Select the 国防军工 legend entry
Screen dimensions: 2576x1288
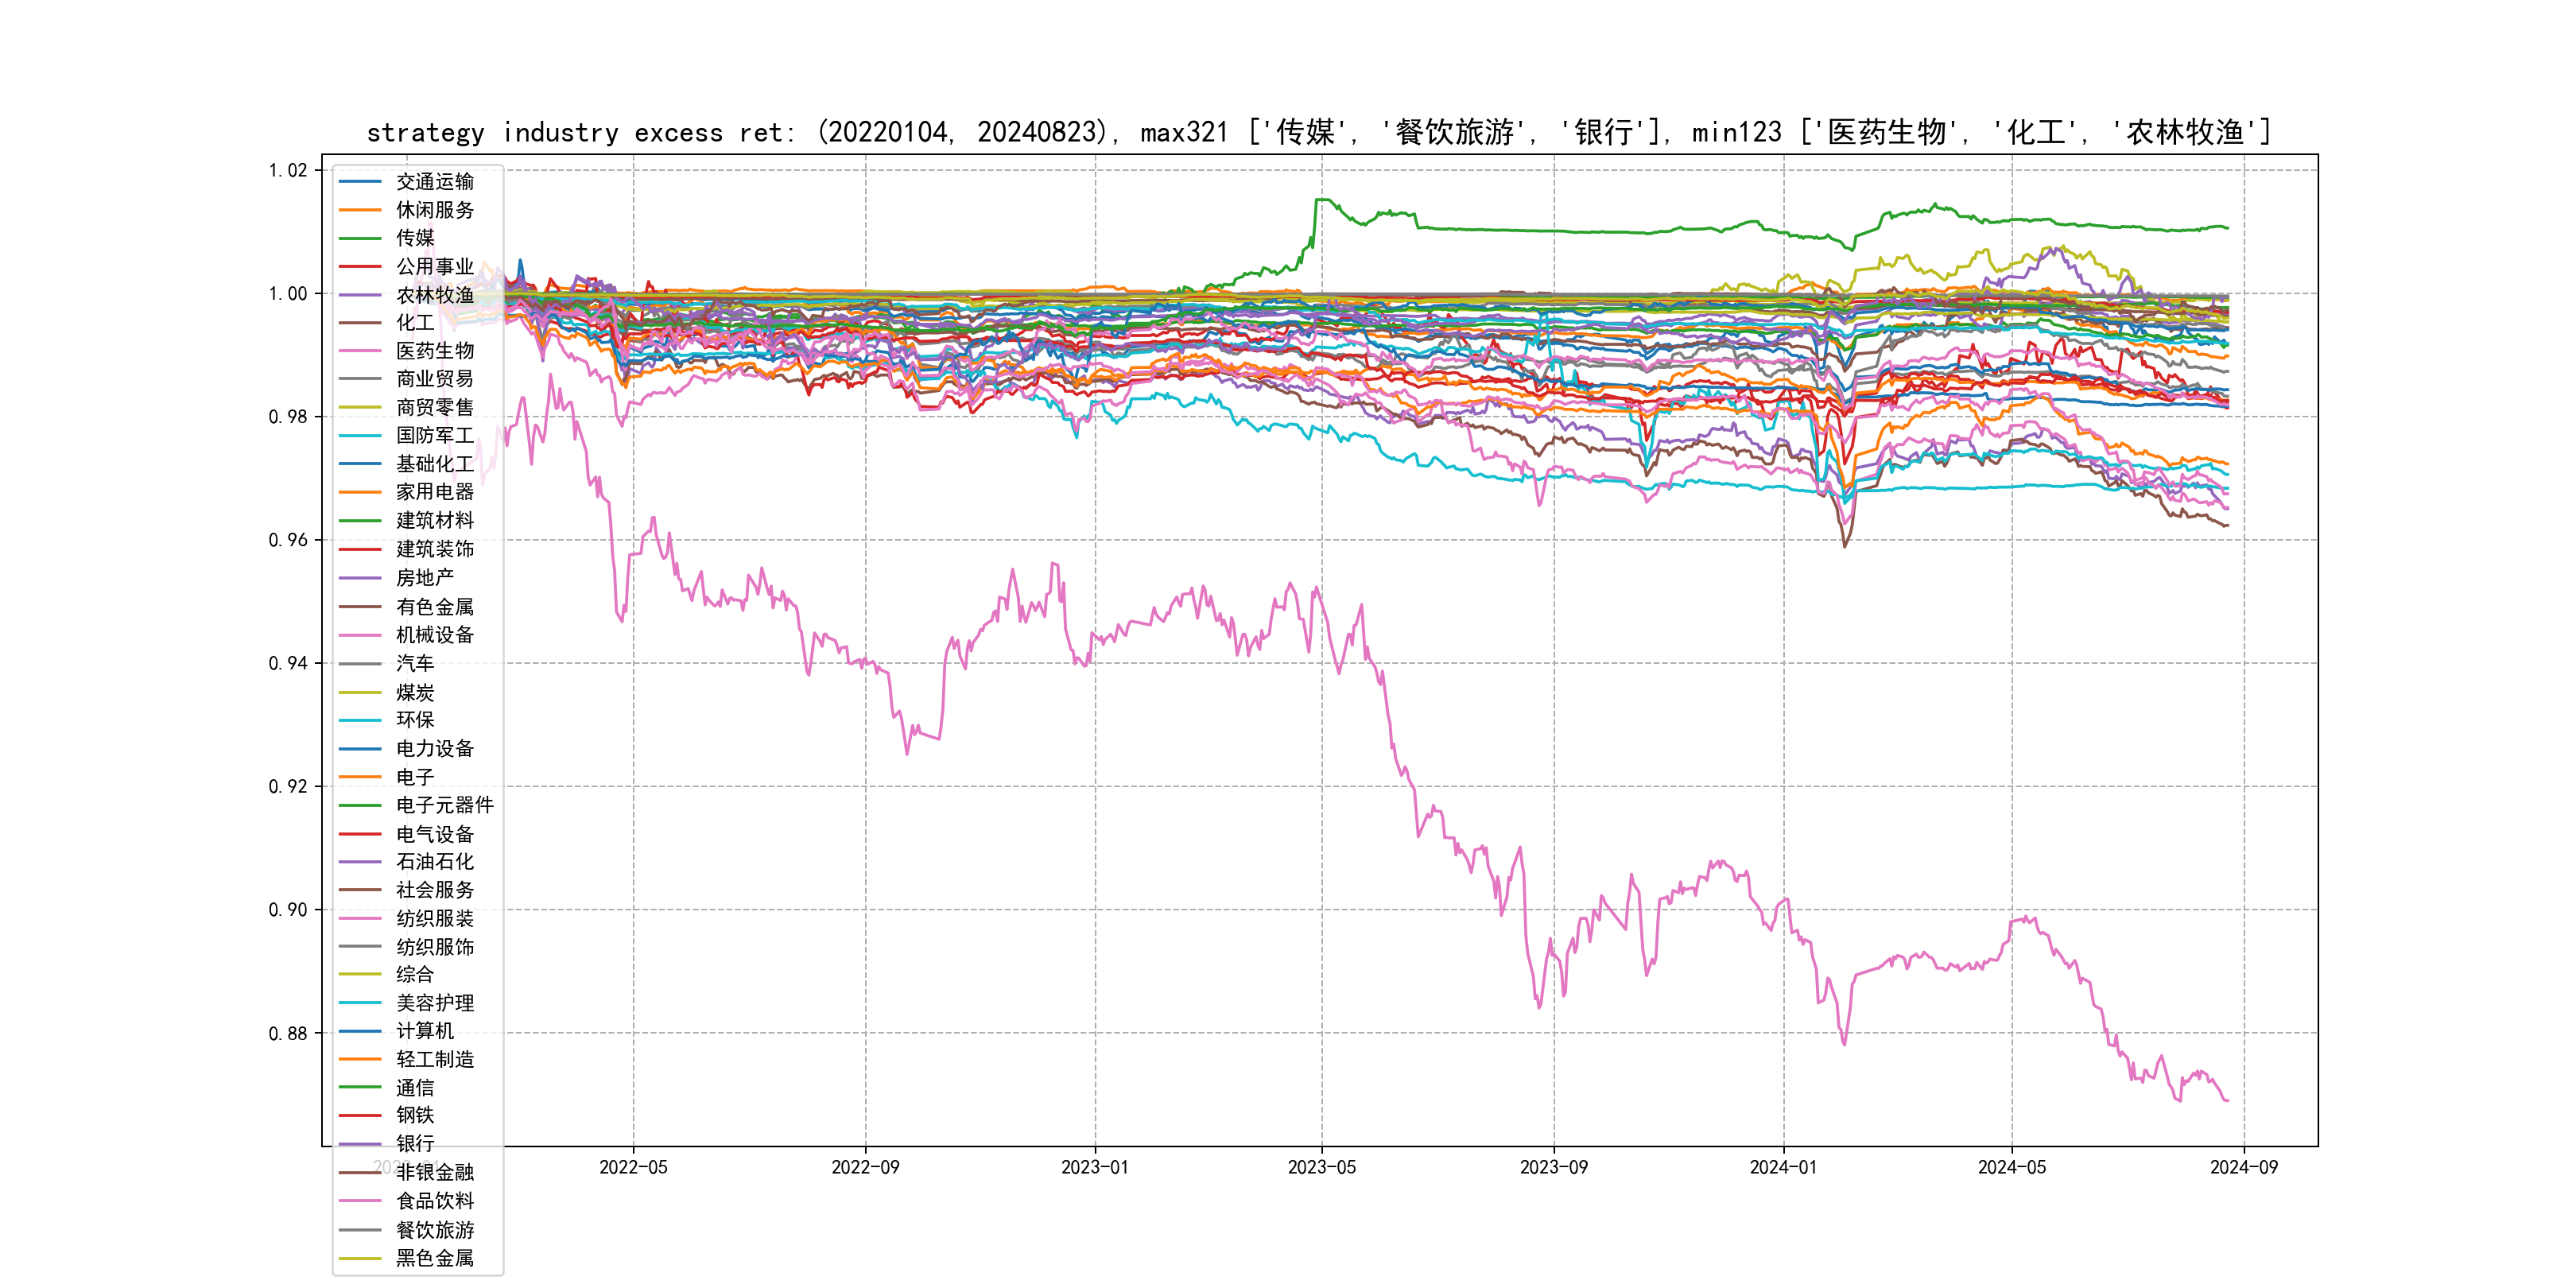point(434,435)
